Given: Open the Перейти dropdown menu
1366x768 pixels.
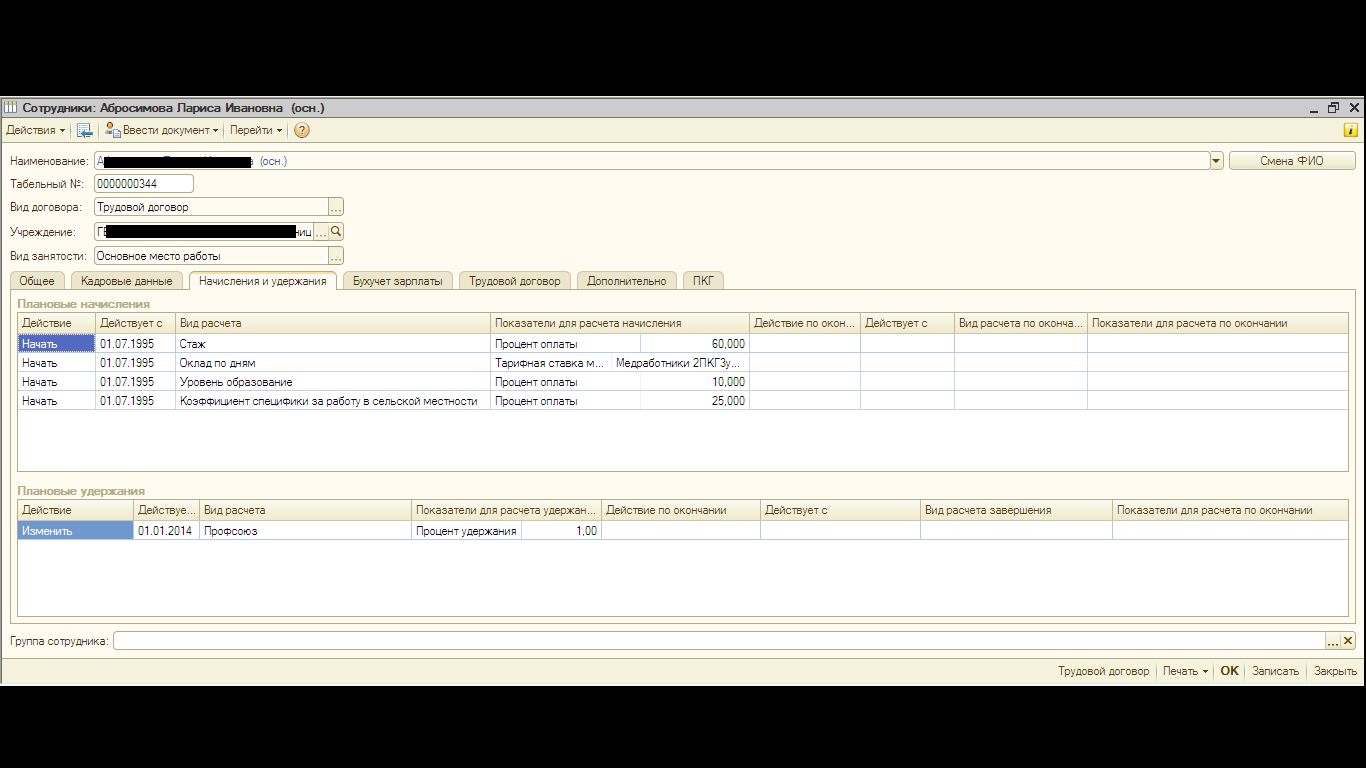Looking at the screenshot, I should pos(256,130).
